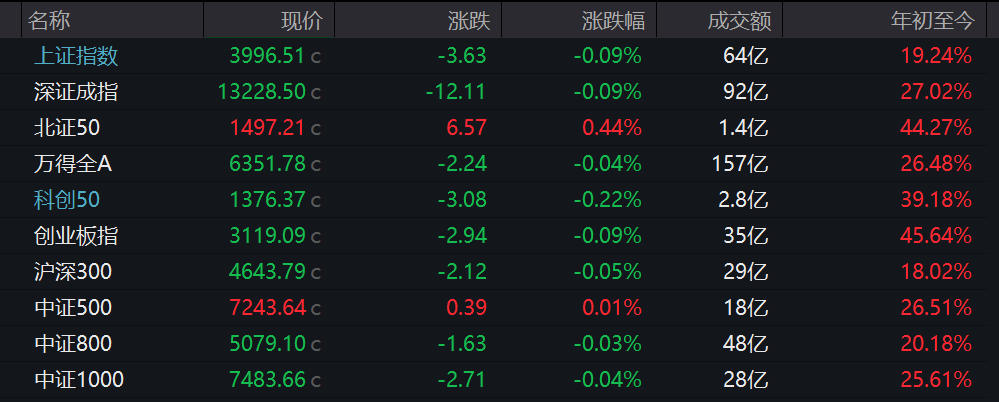Click the price 3119.09 for 创业板指
999x402 pixels.
pos(267,236)
